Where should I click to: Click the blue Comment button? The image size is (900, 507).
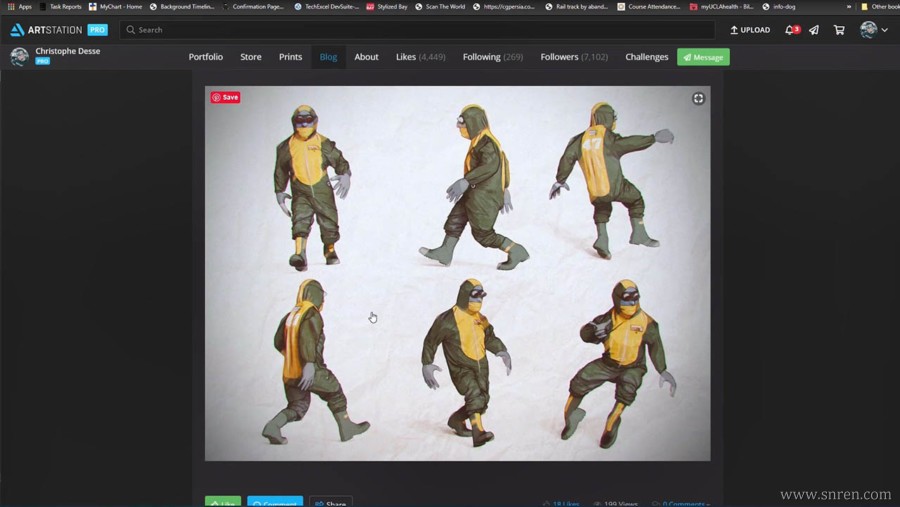(x=275, y=502)
